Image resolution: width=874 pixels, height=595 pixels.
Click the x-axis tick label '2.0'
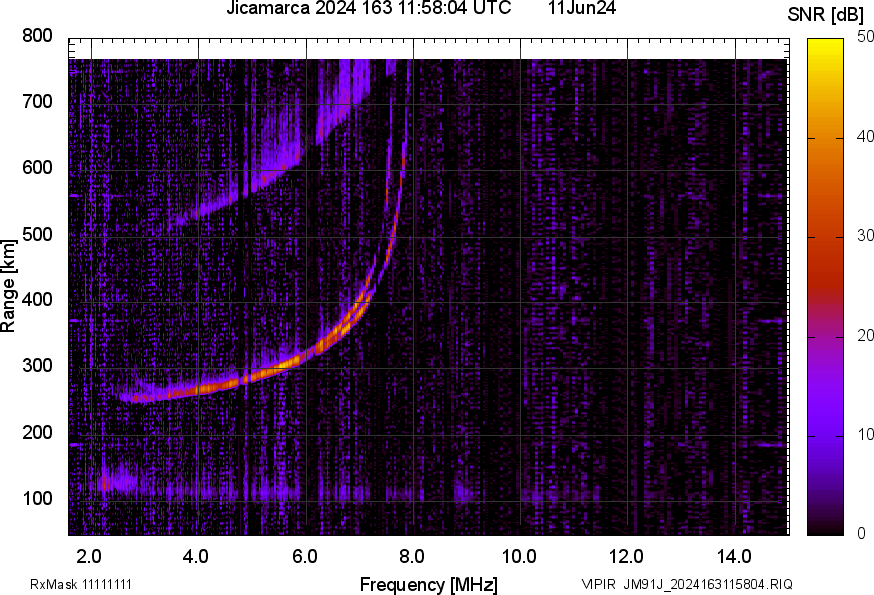coord(90,557)
